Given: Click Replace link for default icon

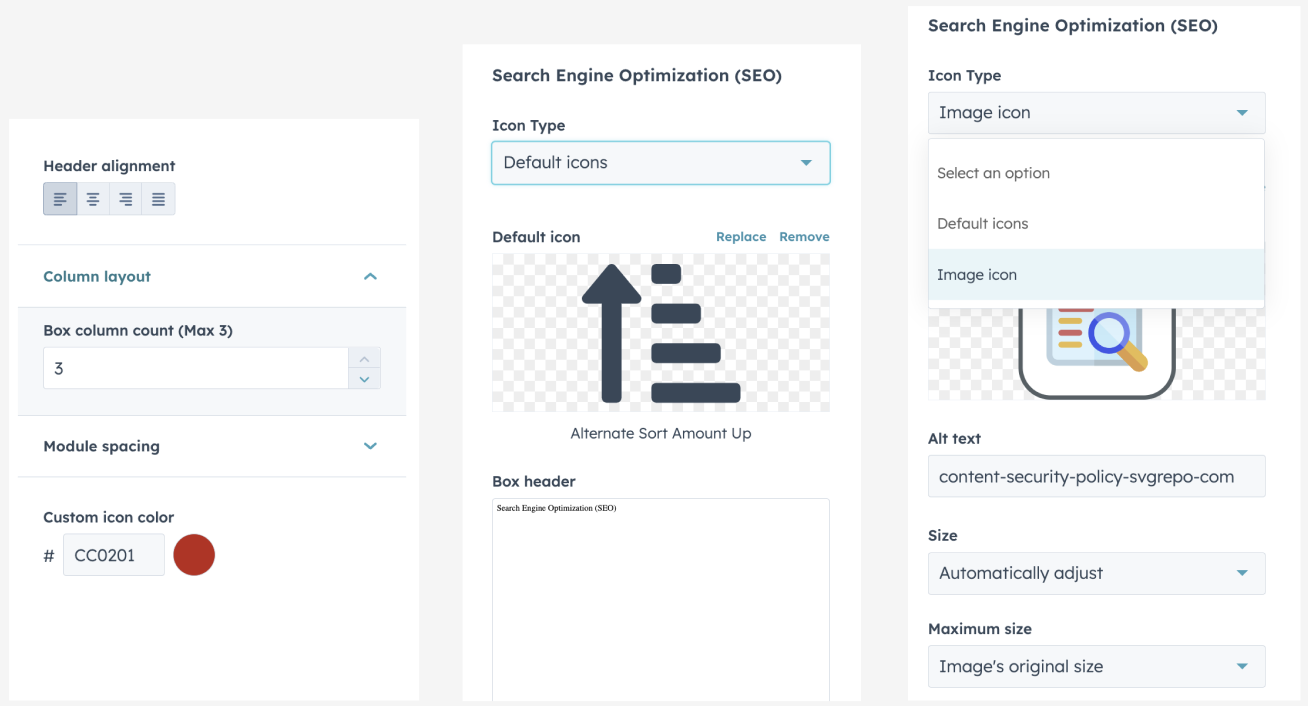Looking at the screenshot, I should [741, 237].
